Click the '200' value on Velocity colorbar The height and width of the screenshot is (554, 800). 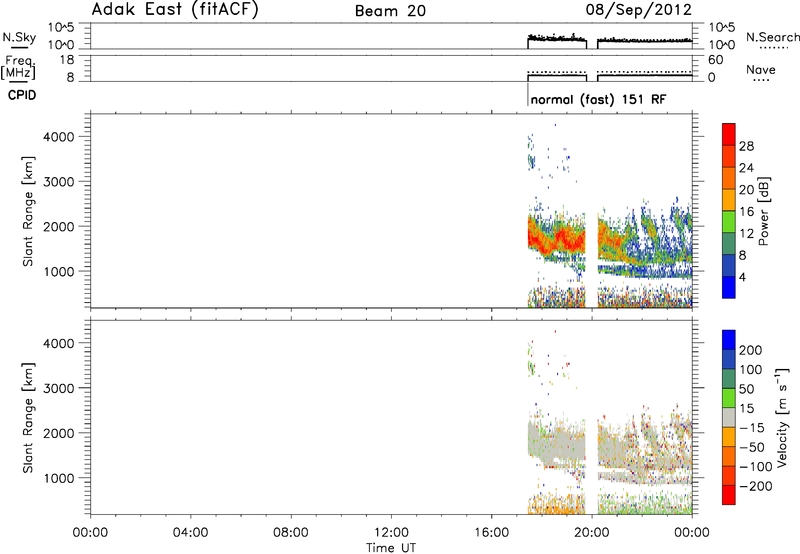tap(751, 350)
